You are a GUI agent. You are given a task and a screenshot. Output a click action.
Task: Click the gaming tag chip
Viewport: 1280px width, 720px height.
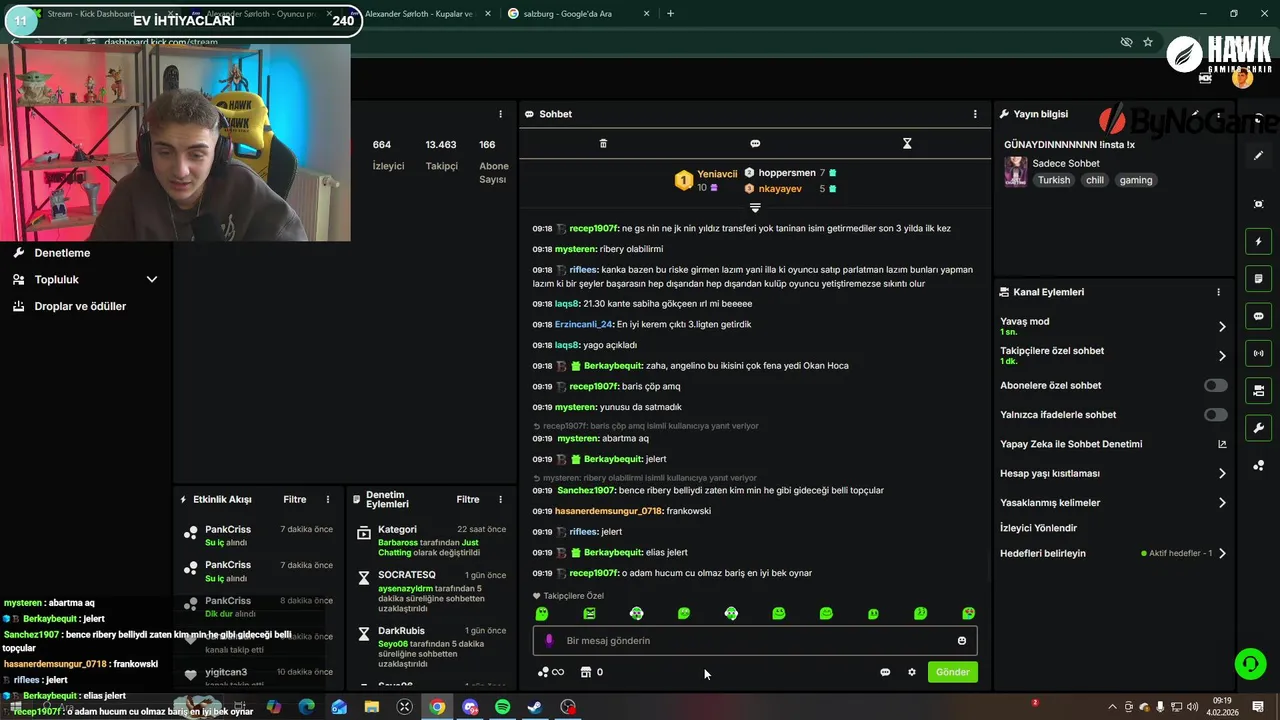point(1136,180)
